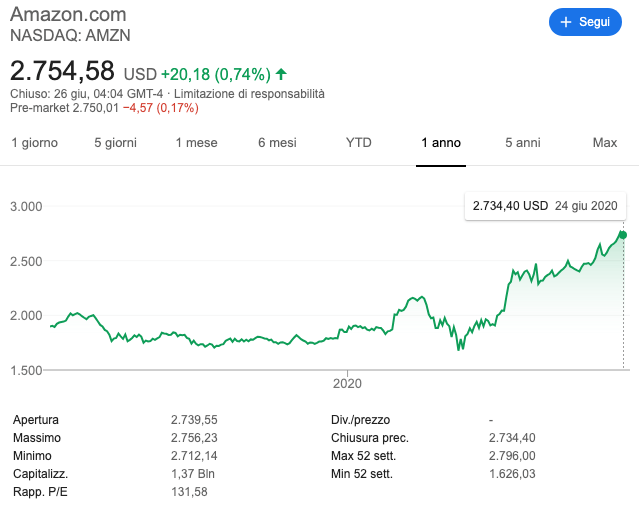
Task: Click the P/E value 131,58
Action: [x=189, y=492]
